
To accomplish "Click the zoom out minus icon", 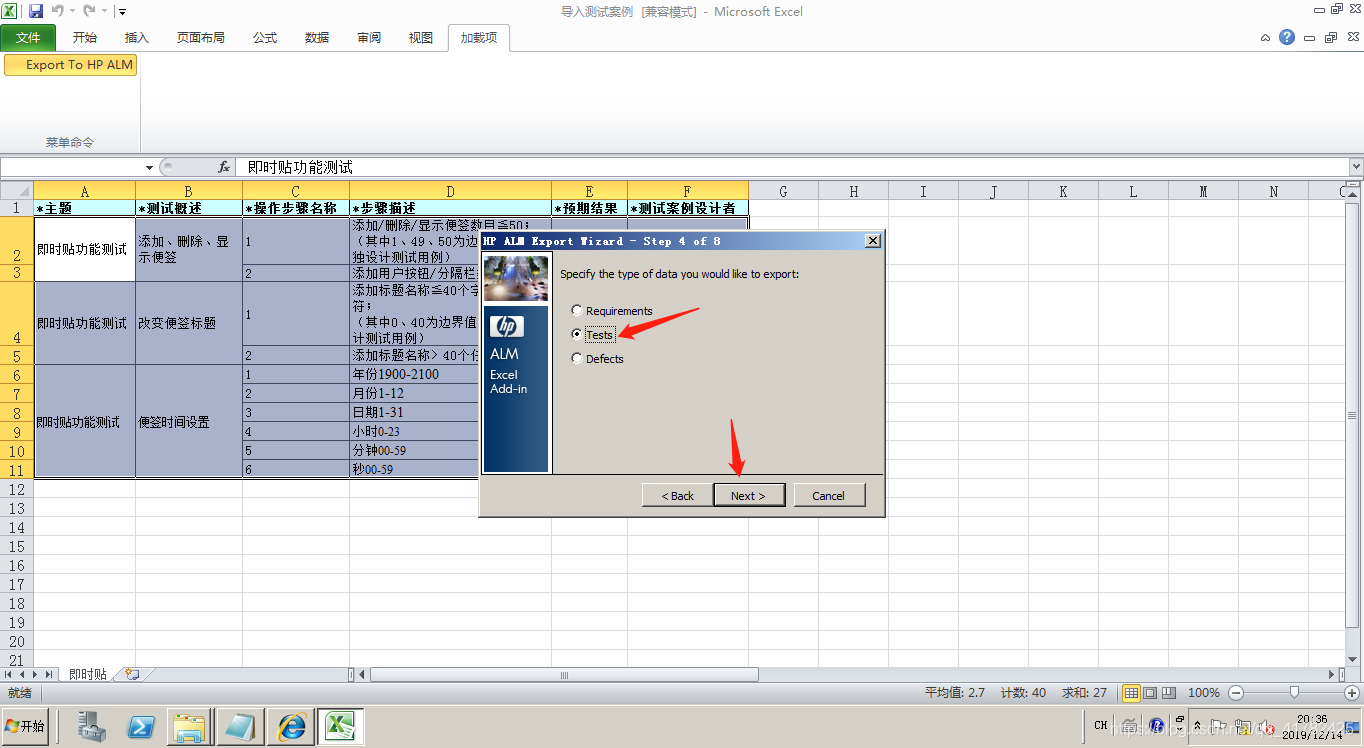I will pyautogui.click(x=1236, y=693).
